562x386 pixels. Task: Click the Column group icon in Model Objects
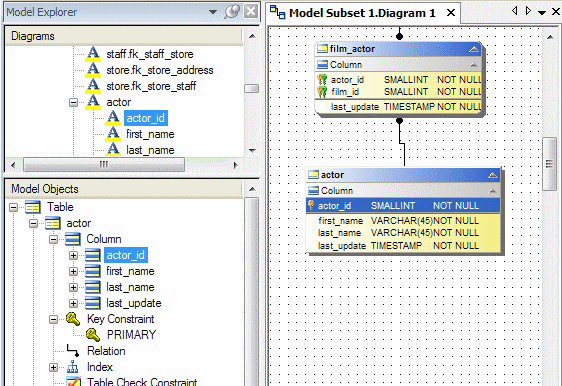pos(73,239)
